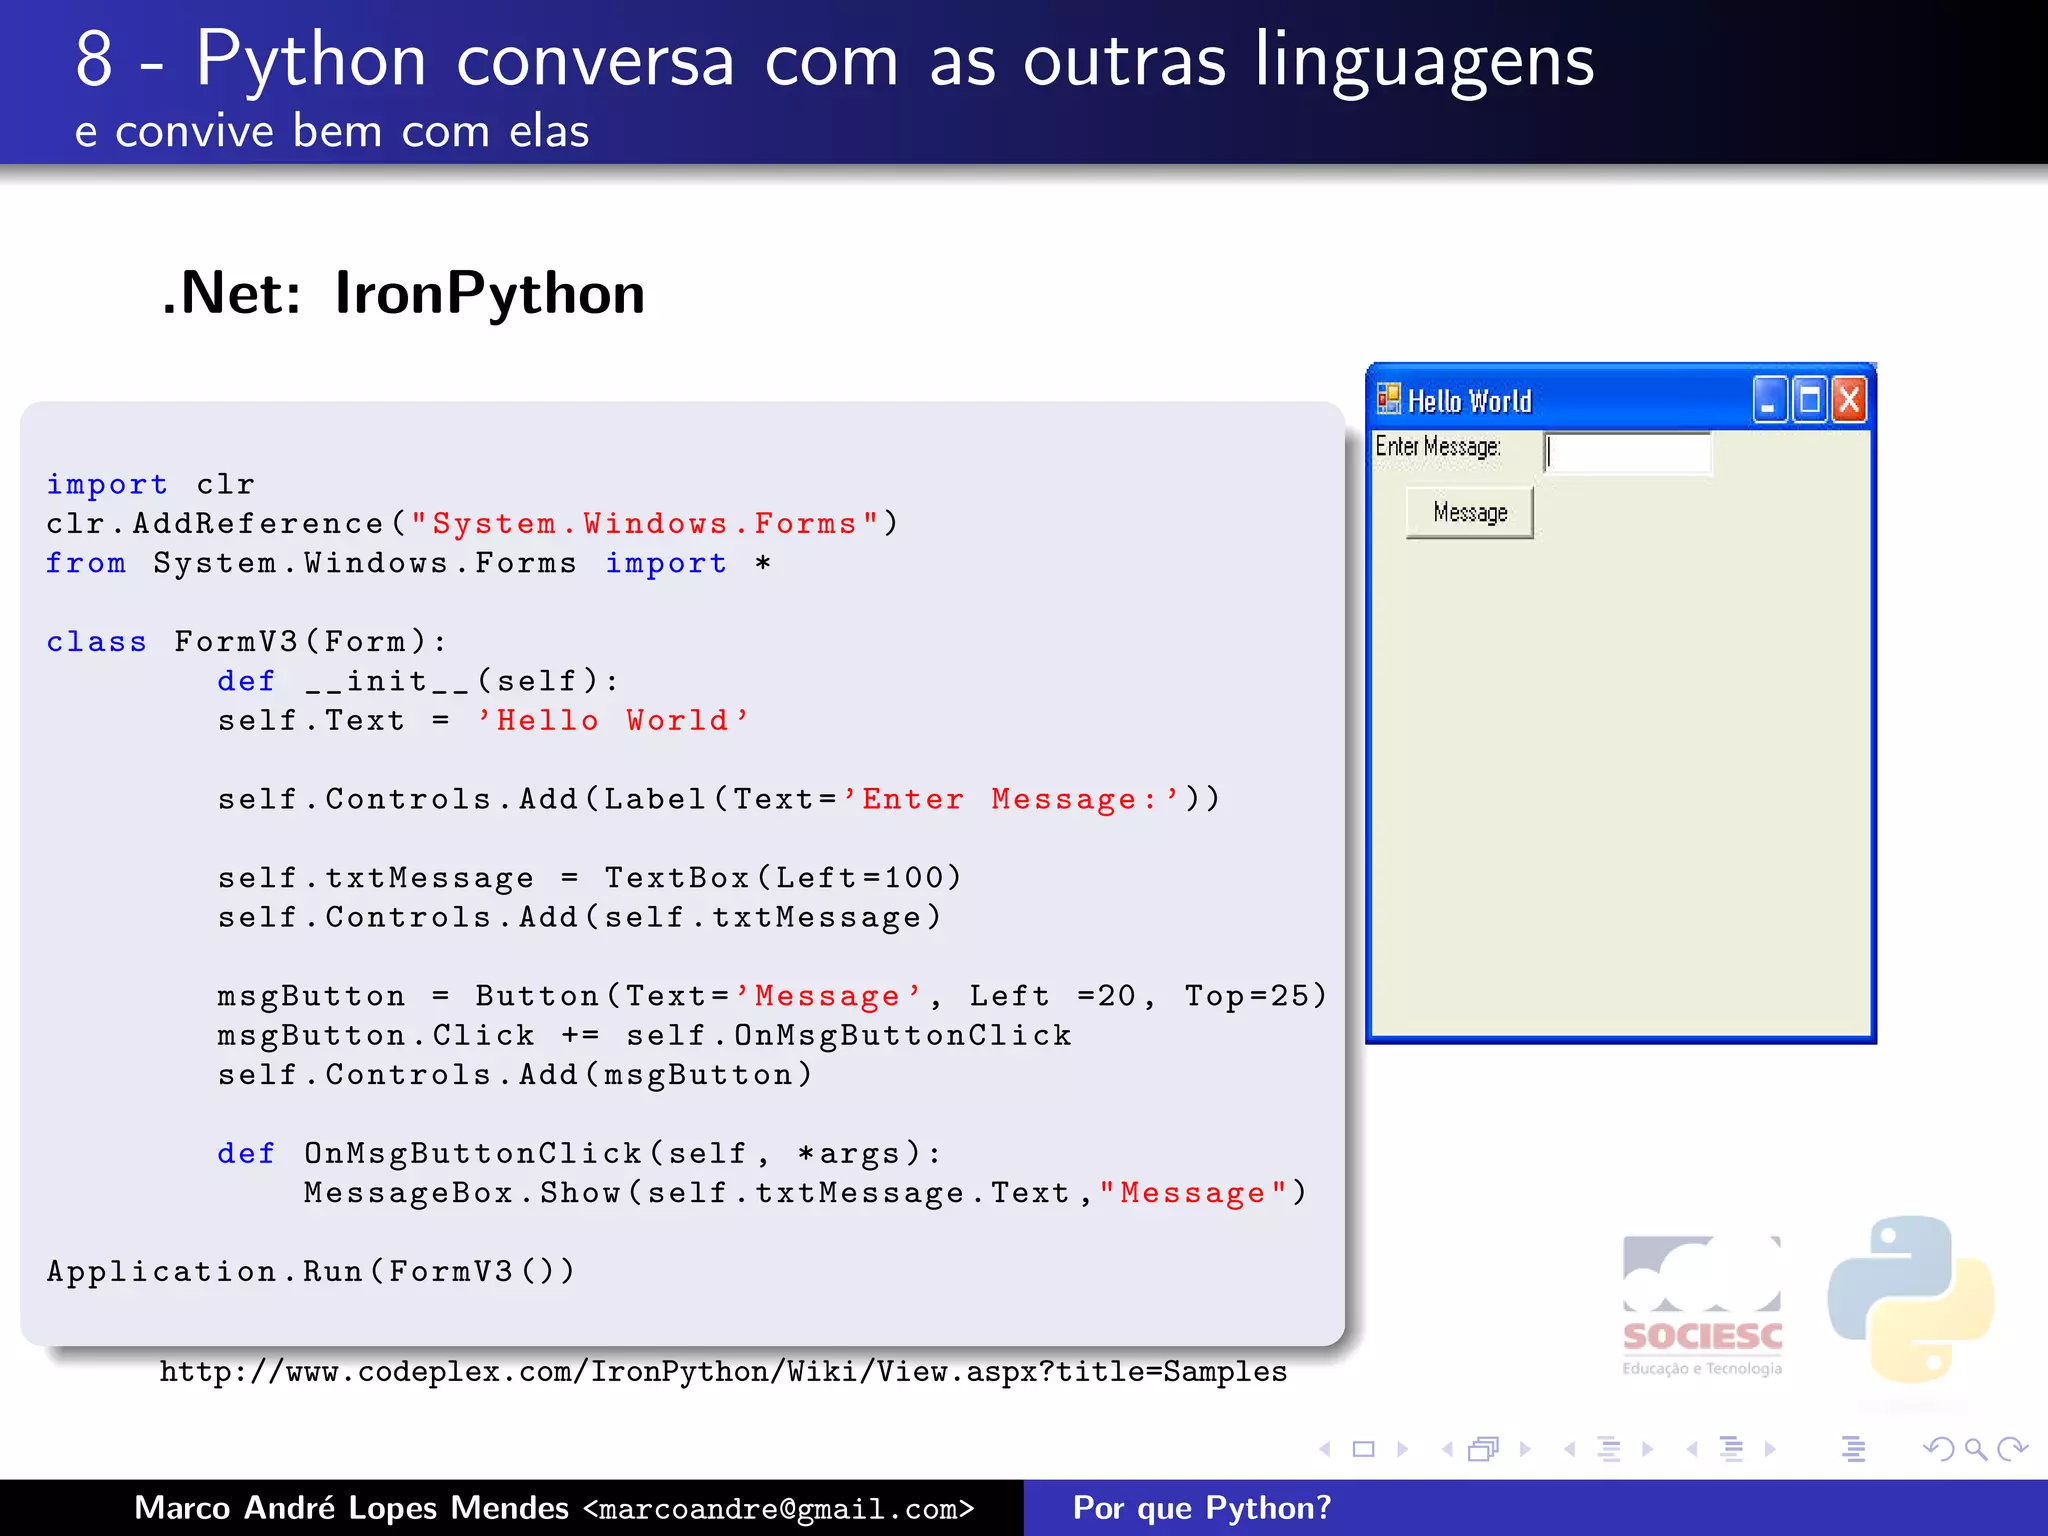Viewport: 2048px width, 1536px height.
Task: Go to next section arrow
Action: 1770,1449
